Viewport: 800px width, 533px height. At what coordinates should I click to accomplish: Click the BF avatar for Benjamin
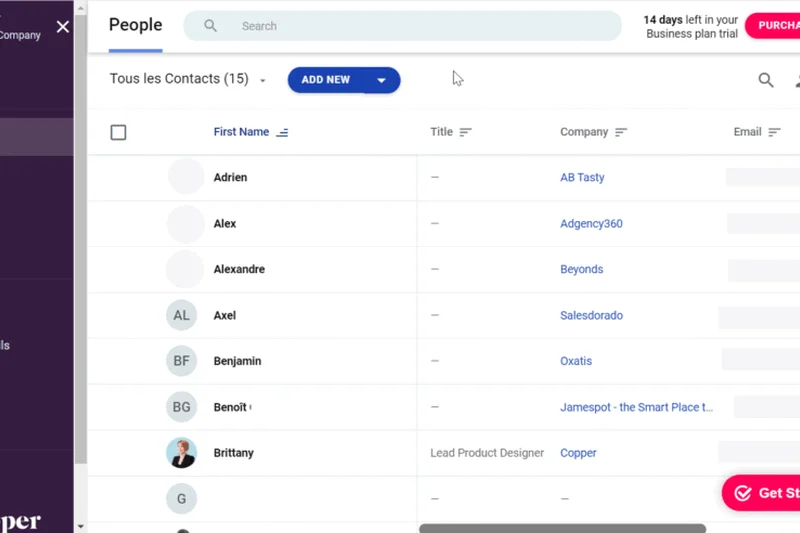pyautogui.click(x=181, y=361)
